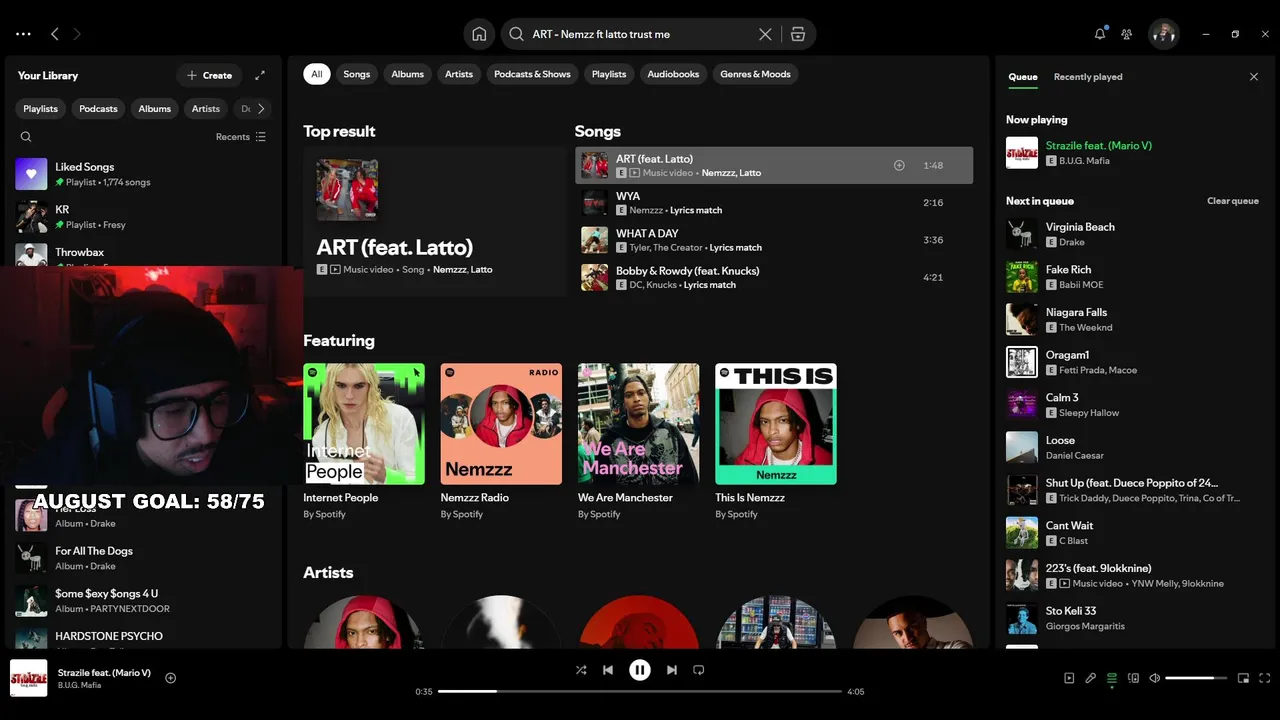
Task: Open the Friend Activity icon
Action: (1126, 34)
